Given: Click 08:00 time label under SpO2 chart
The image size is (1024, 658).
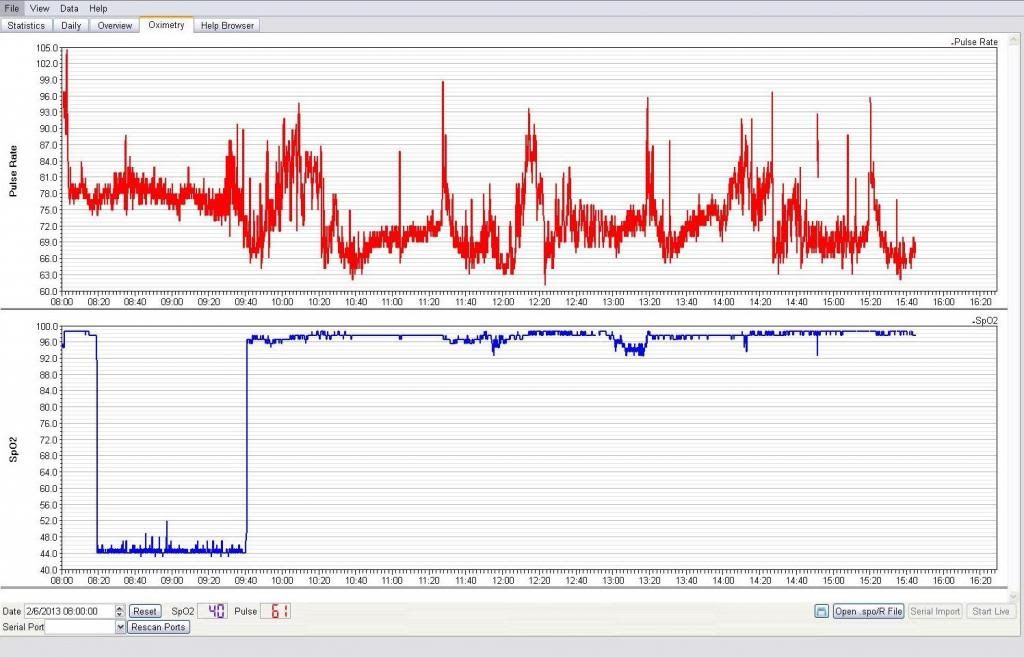Looking at the screenshot, I should click(x=62, y=580).
